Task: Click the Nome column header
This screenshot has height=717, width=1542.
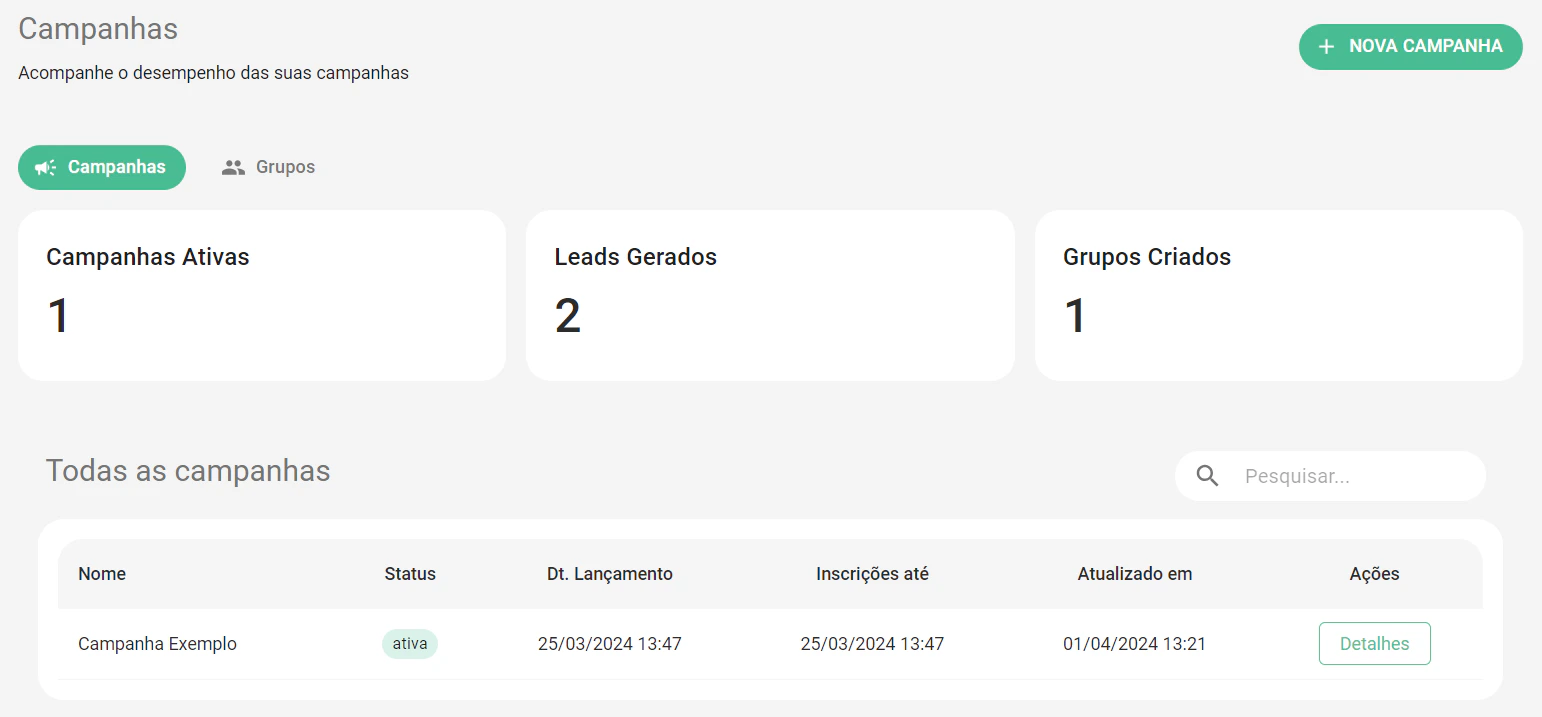Action: tap(102, 573)
